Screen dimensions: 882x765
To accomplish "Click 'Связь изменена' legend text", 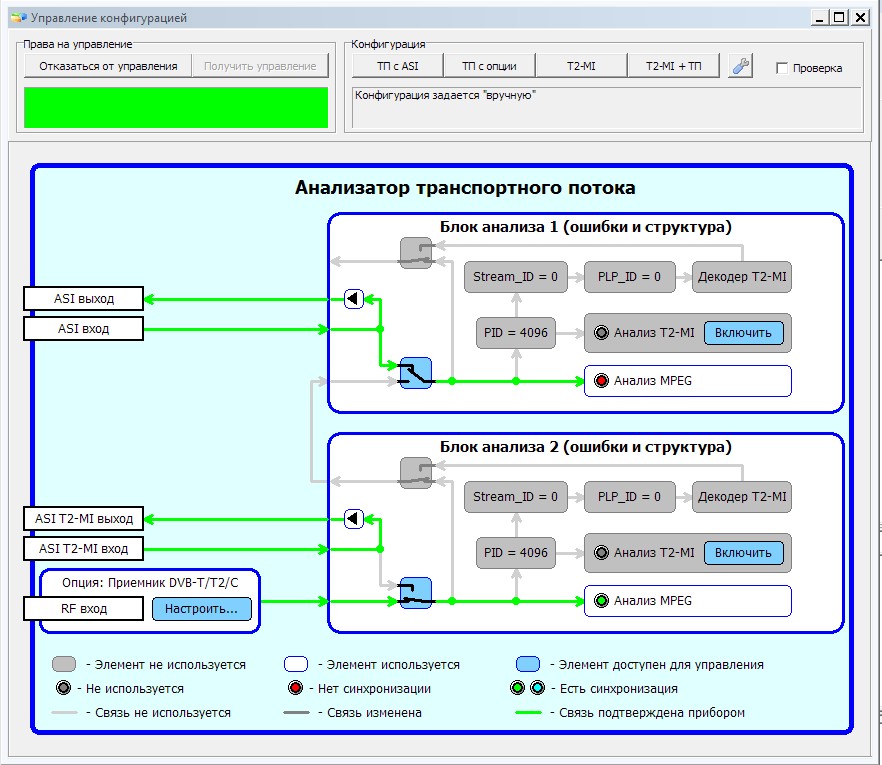I will point(375,713).
